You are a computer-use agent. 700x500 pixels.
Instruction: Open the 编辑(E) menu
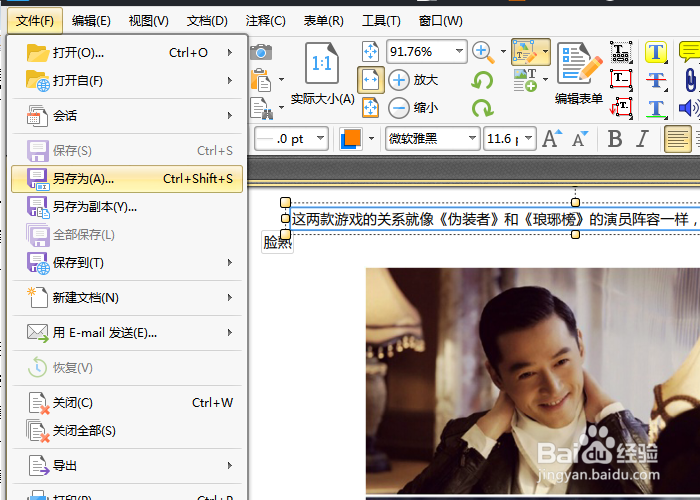tap(91, 21)
